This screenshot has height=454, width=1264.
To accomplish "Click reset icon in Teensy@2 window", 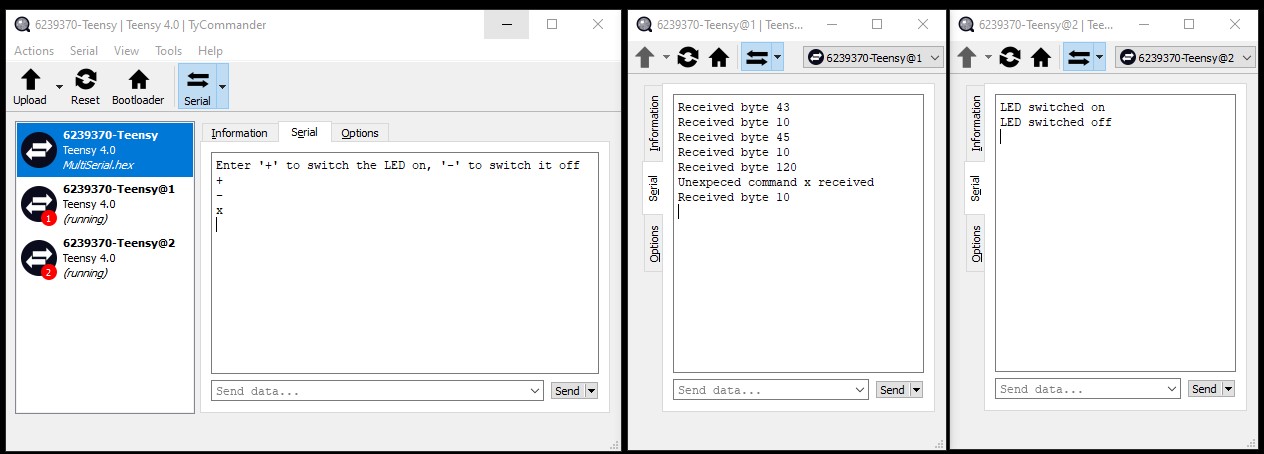I will coord(1010,57).
